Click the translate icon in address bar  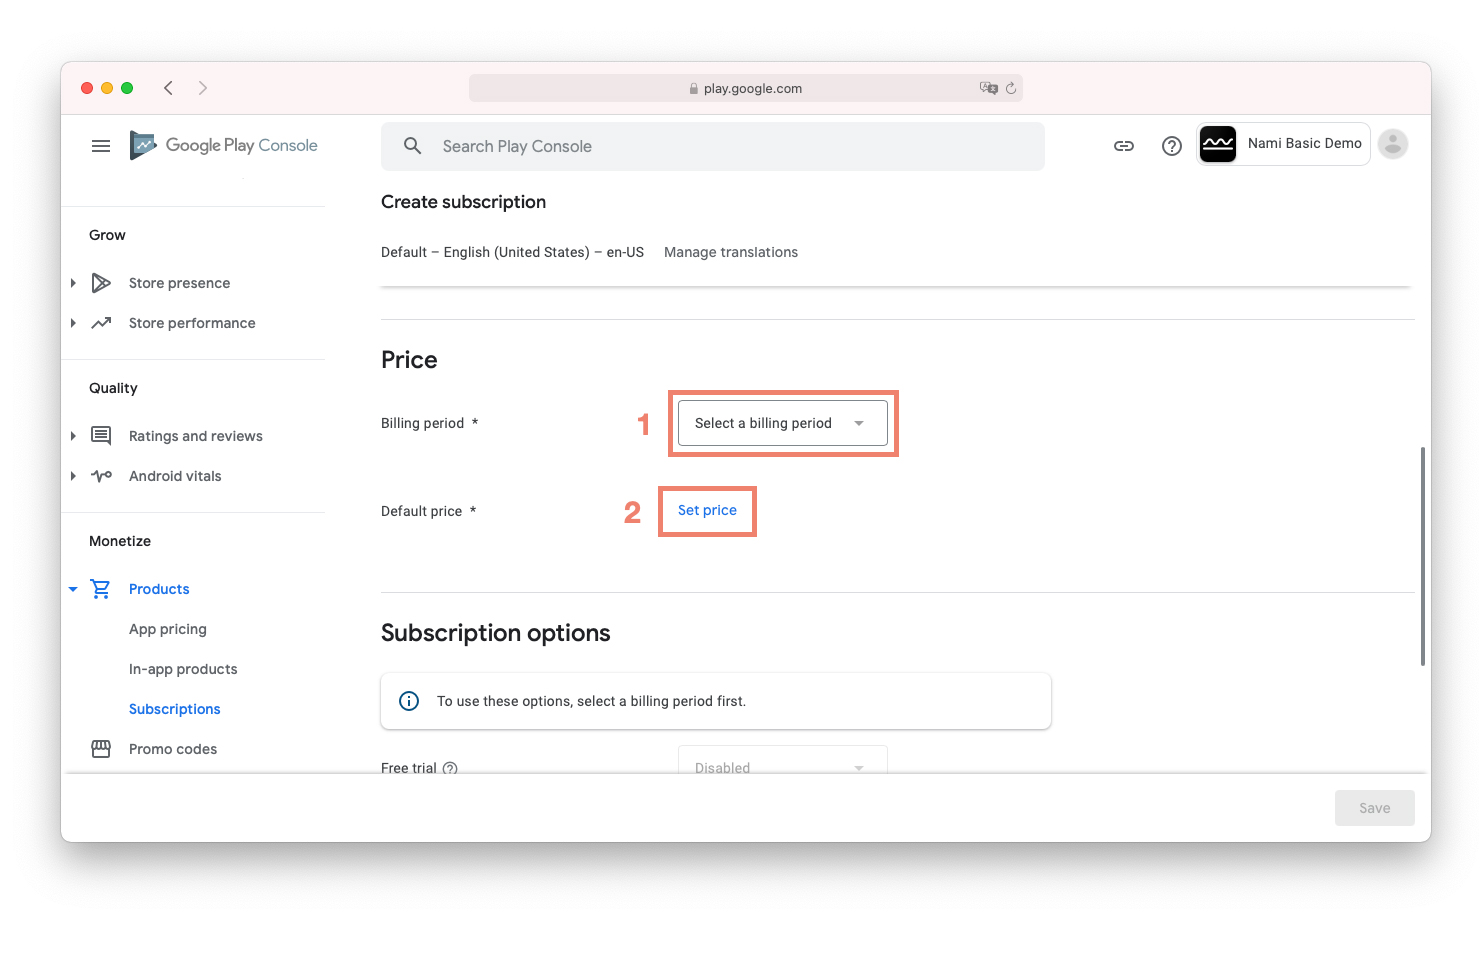[989, 88]
